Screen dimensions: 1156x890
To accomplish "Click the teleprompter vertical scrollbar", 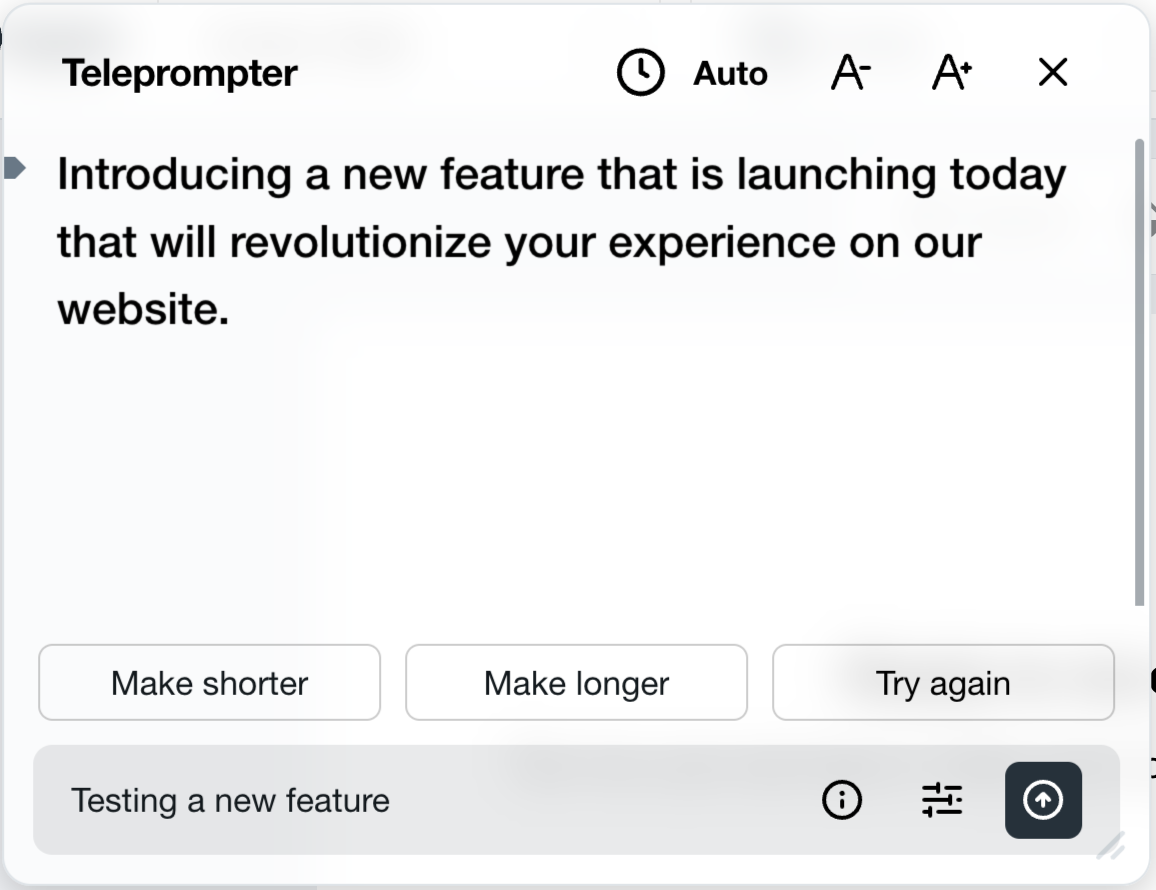I will (x=1140, y=370).
